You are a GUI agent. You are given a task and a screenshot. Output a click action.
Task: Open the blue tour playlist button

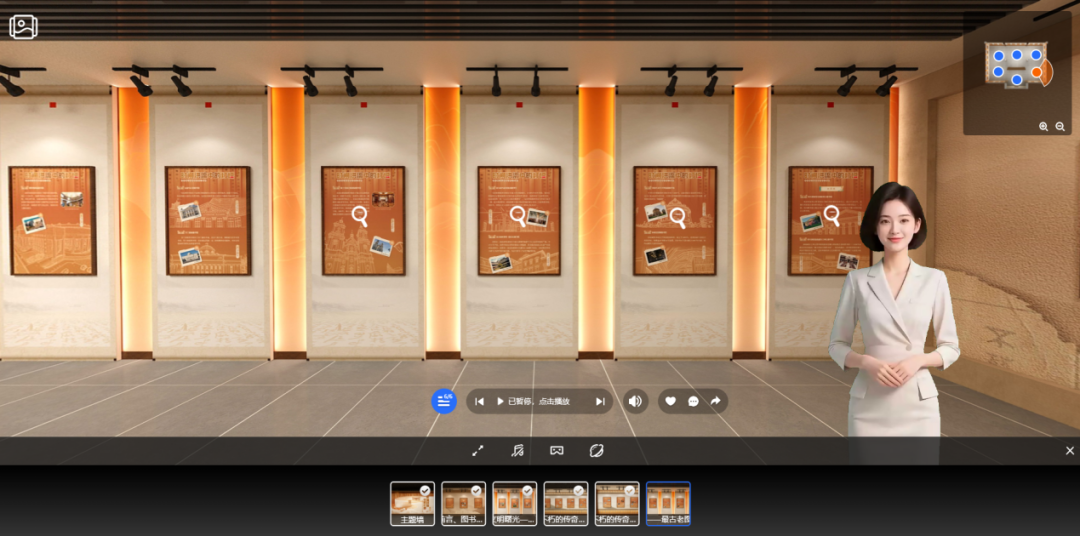pos(444,401)
